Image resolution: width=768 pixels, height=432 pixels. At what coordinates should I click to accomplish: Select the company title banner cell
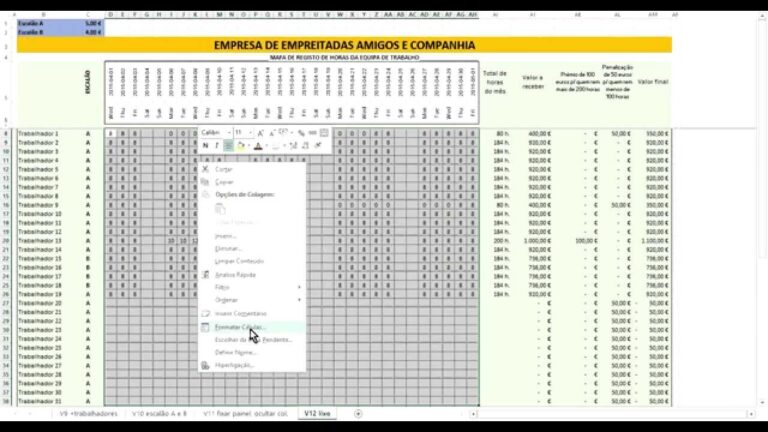click(344, 45)
